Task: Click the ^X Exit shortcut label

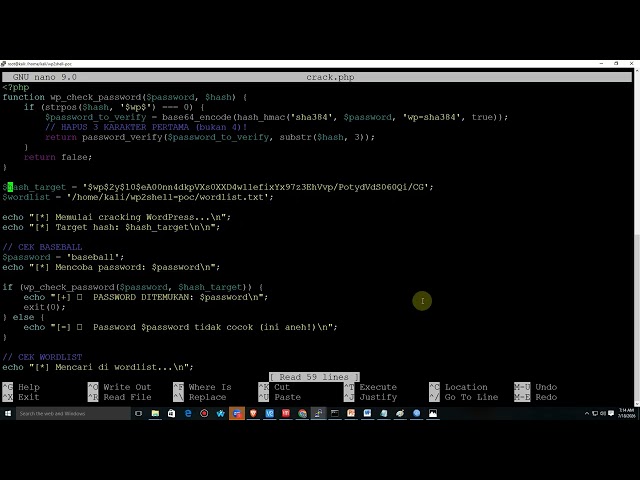Action: (21, 397)
